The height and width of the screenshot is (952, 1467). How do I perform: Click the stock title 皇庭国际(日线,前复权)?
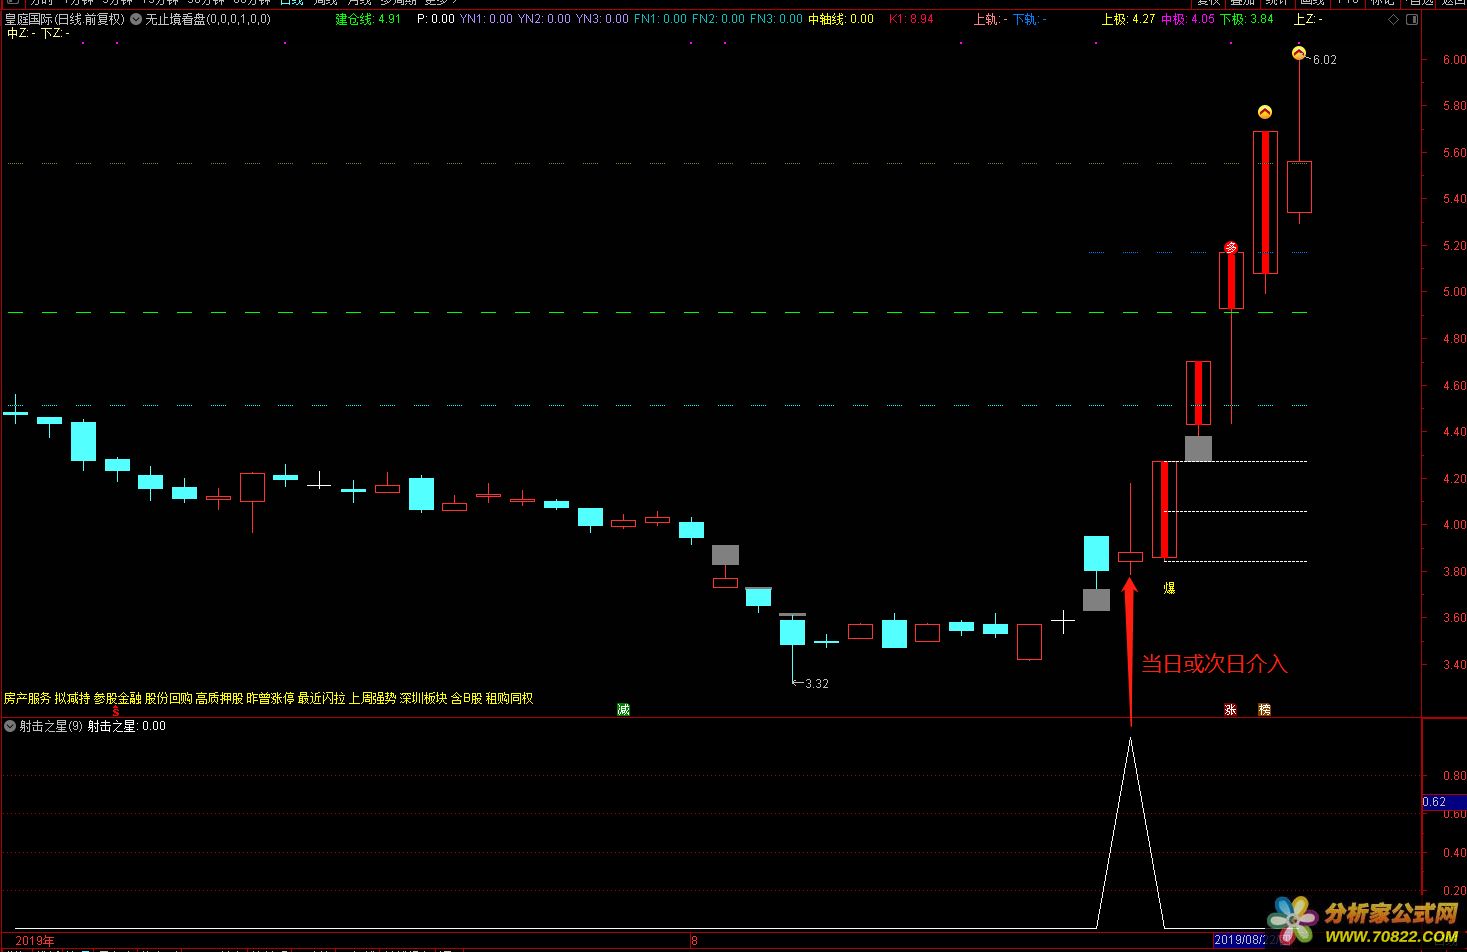click(65, 19)
